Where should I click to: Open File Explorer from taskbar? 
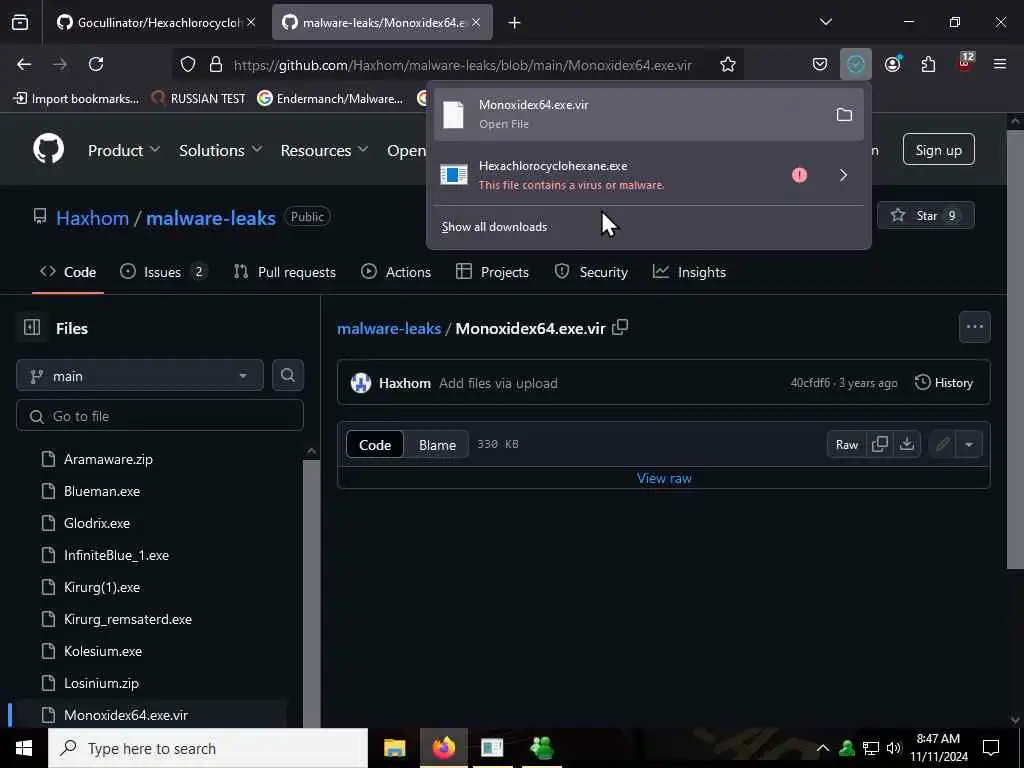pyautogui.click(x=394, y=748)
